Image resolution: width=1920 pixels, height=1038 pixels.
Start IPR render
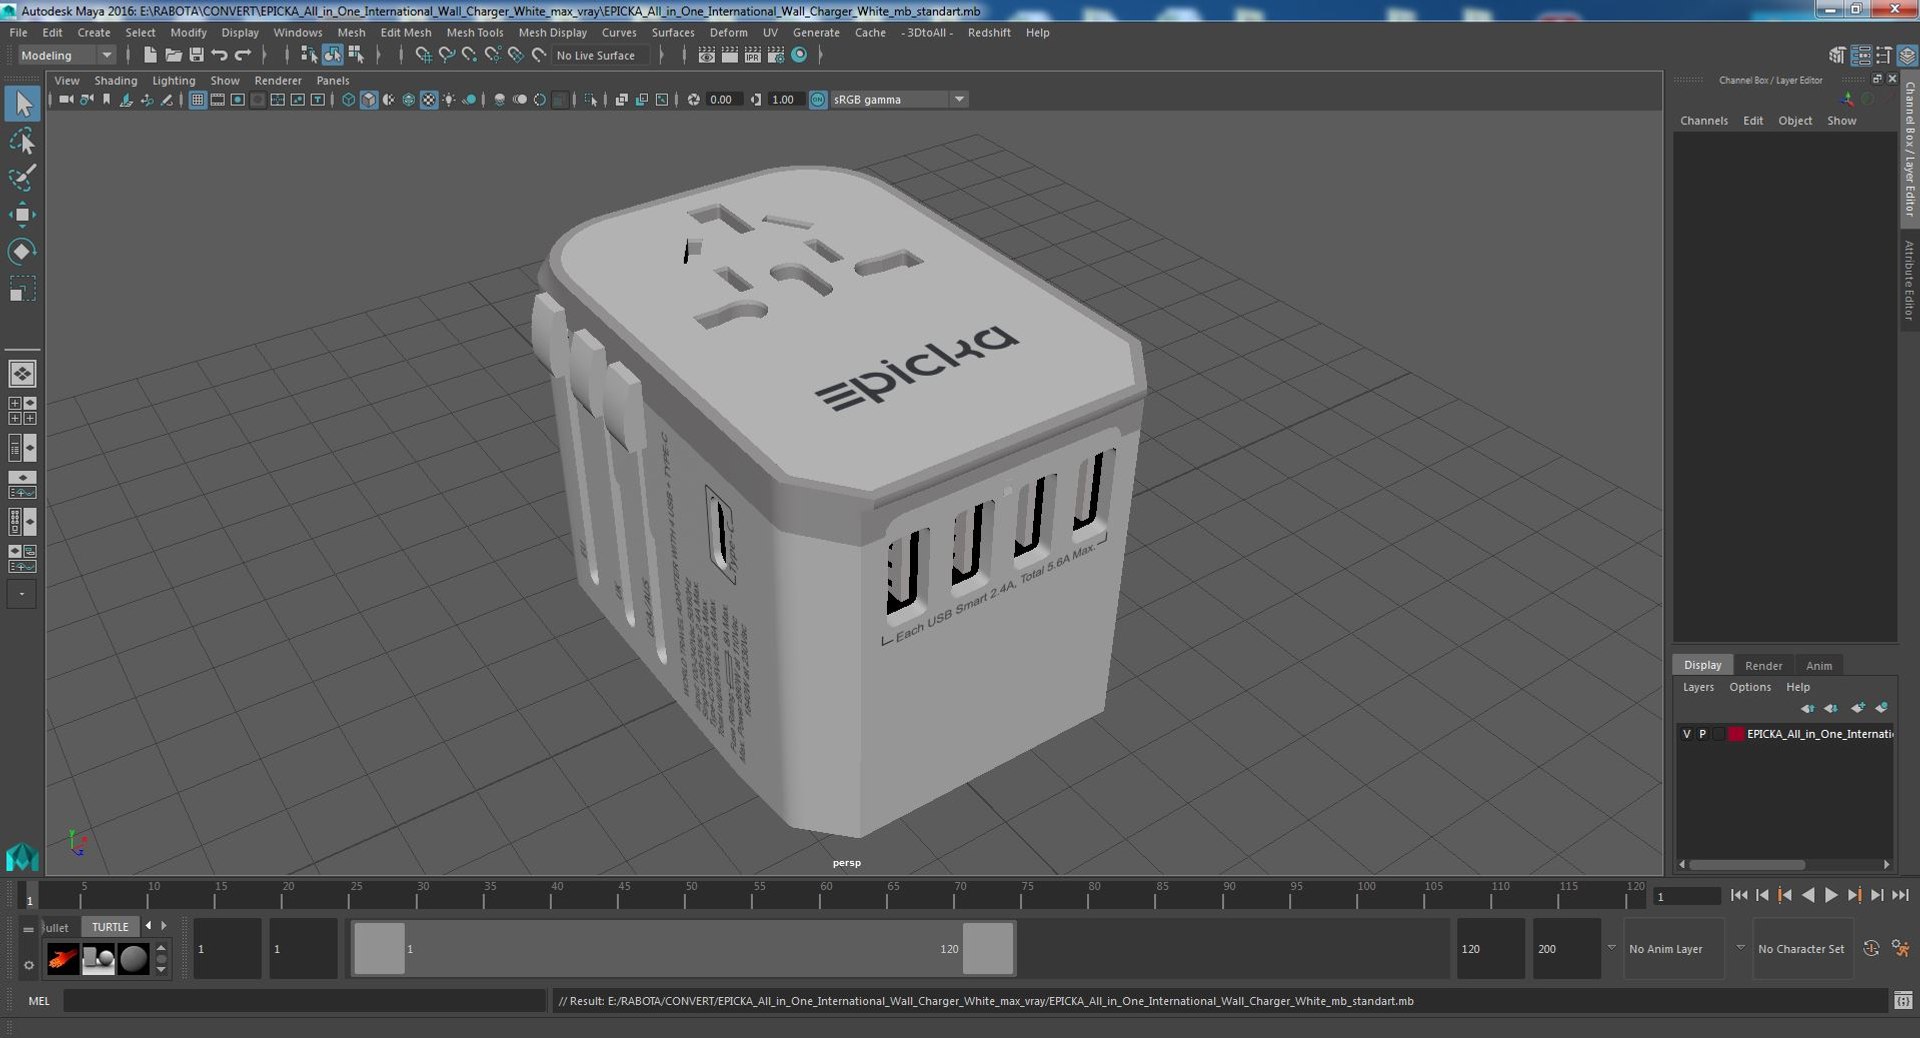tap(752, 55)
